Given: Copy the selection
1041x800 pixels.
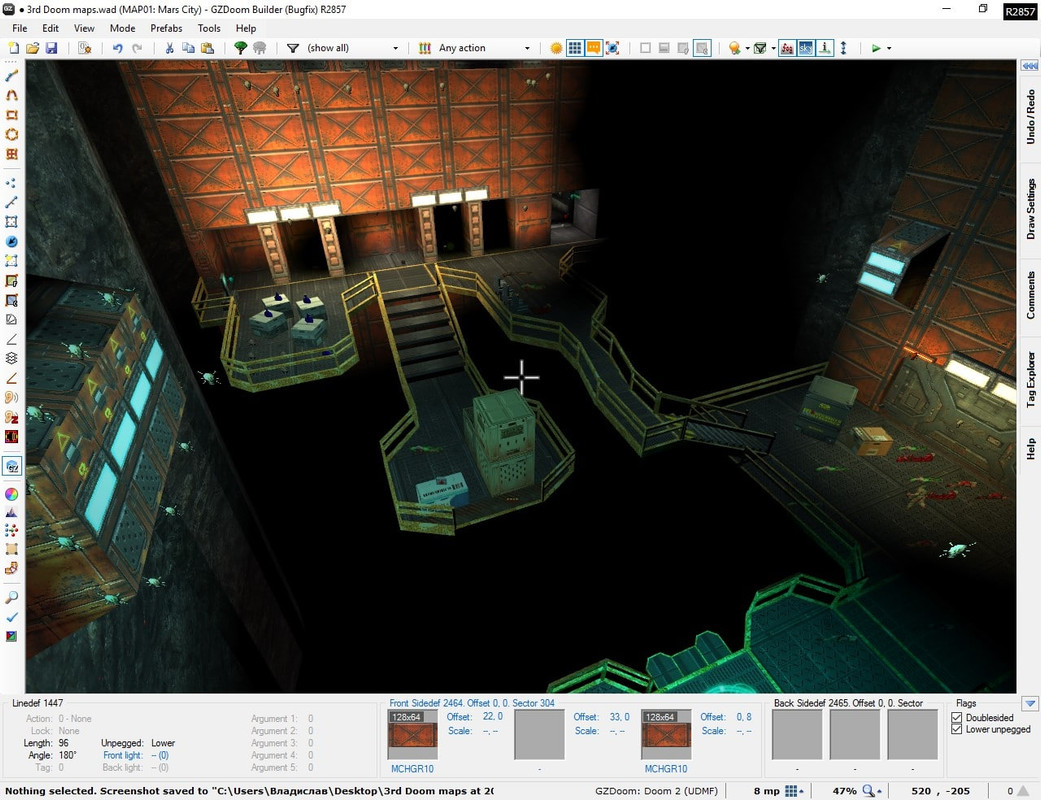Looking at the screenshot, I should [189, 48].
